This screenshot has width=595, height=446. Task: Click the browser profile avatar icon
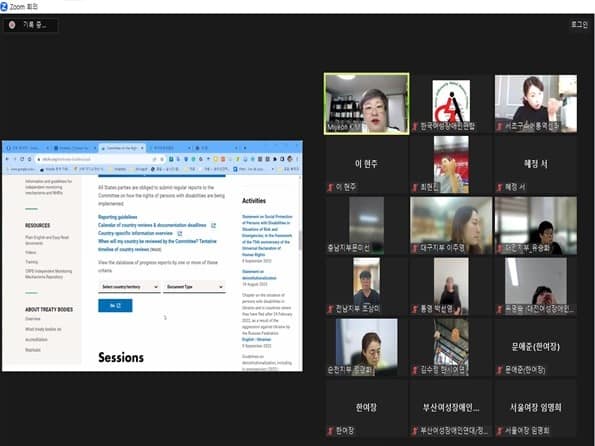pyautogui.click(x=290, y=159)
